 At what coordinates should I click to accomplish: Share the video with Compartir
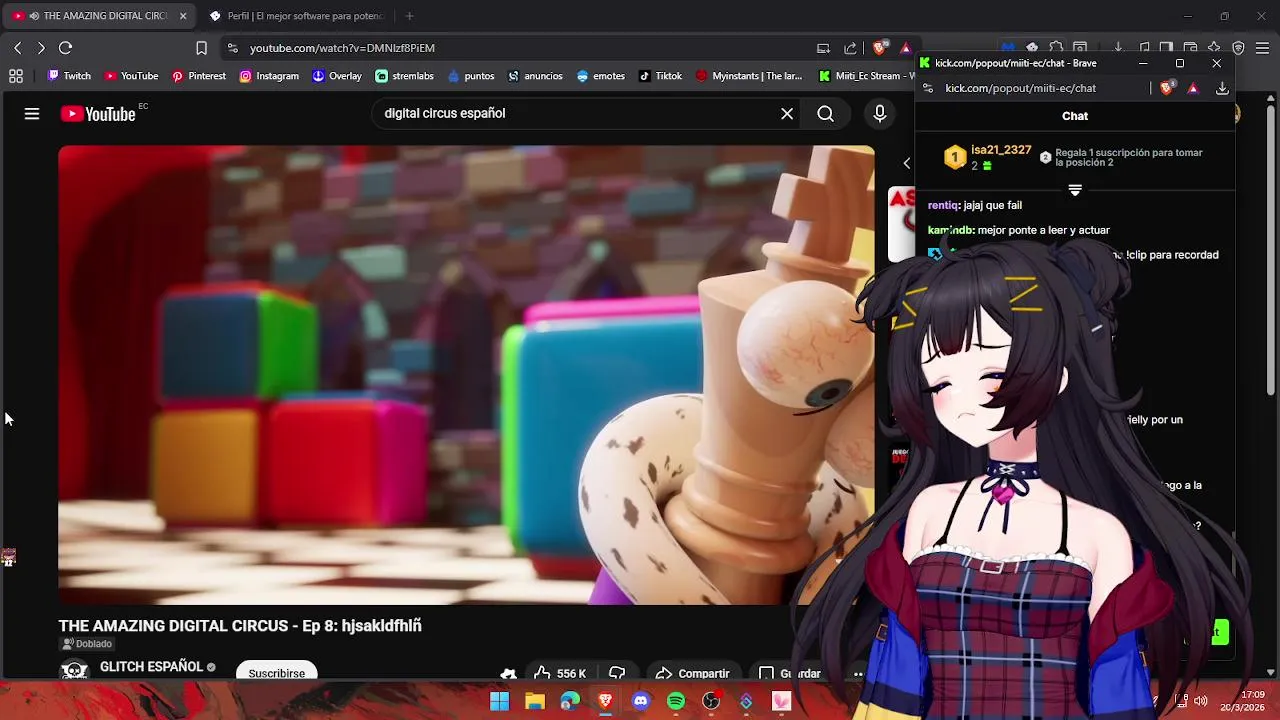click(693, 674)
